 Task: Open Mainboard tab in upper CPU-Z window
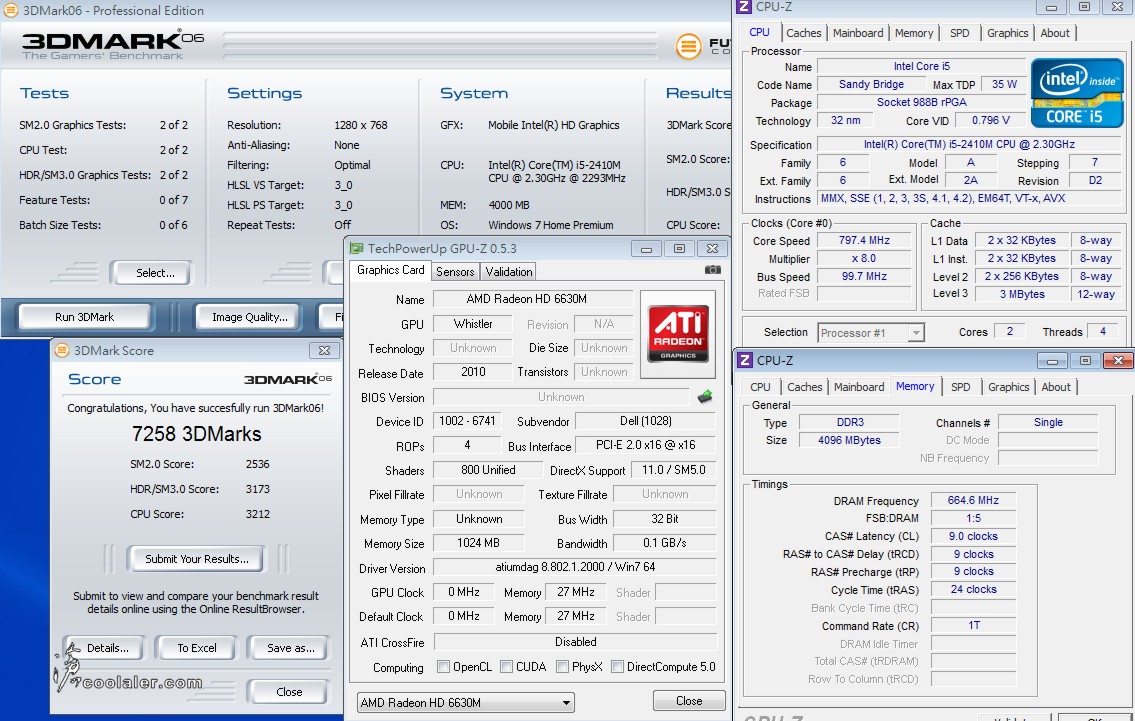pyautogui.click(x=858, y=33)
